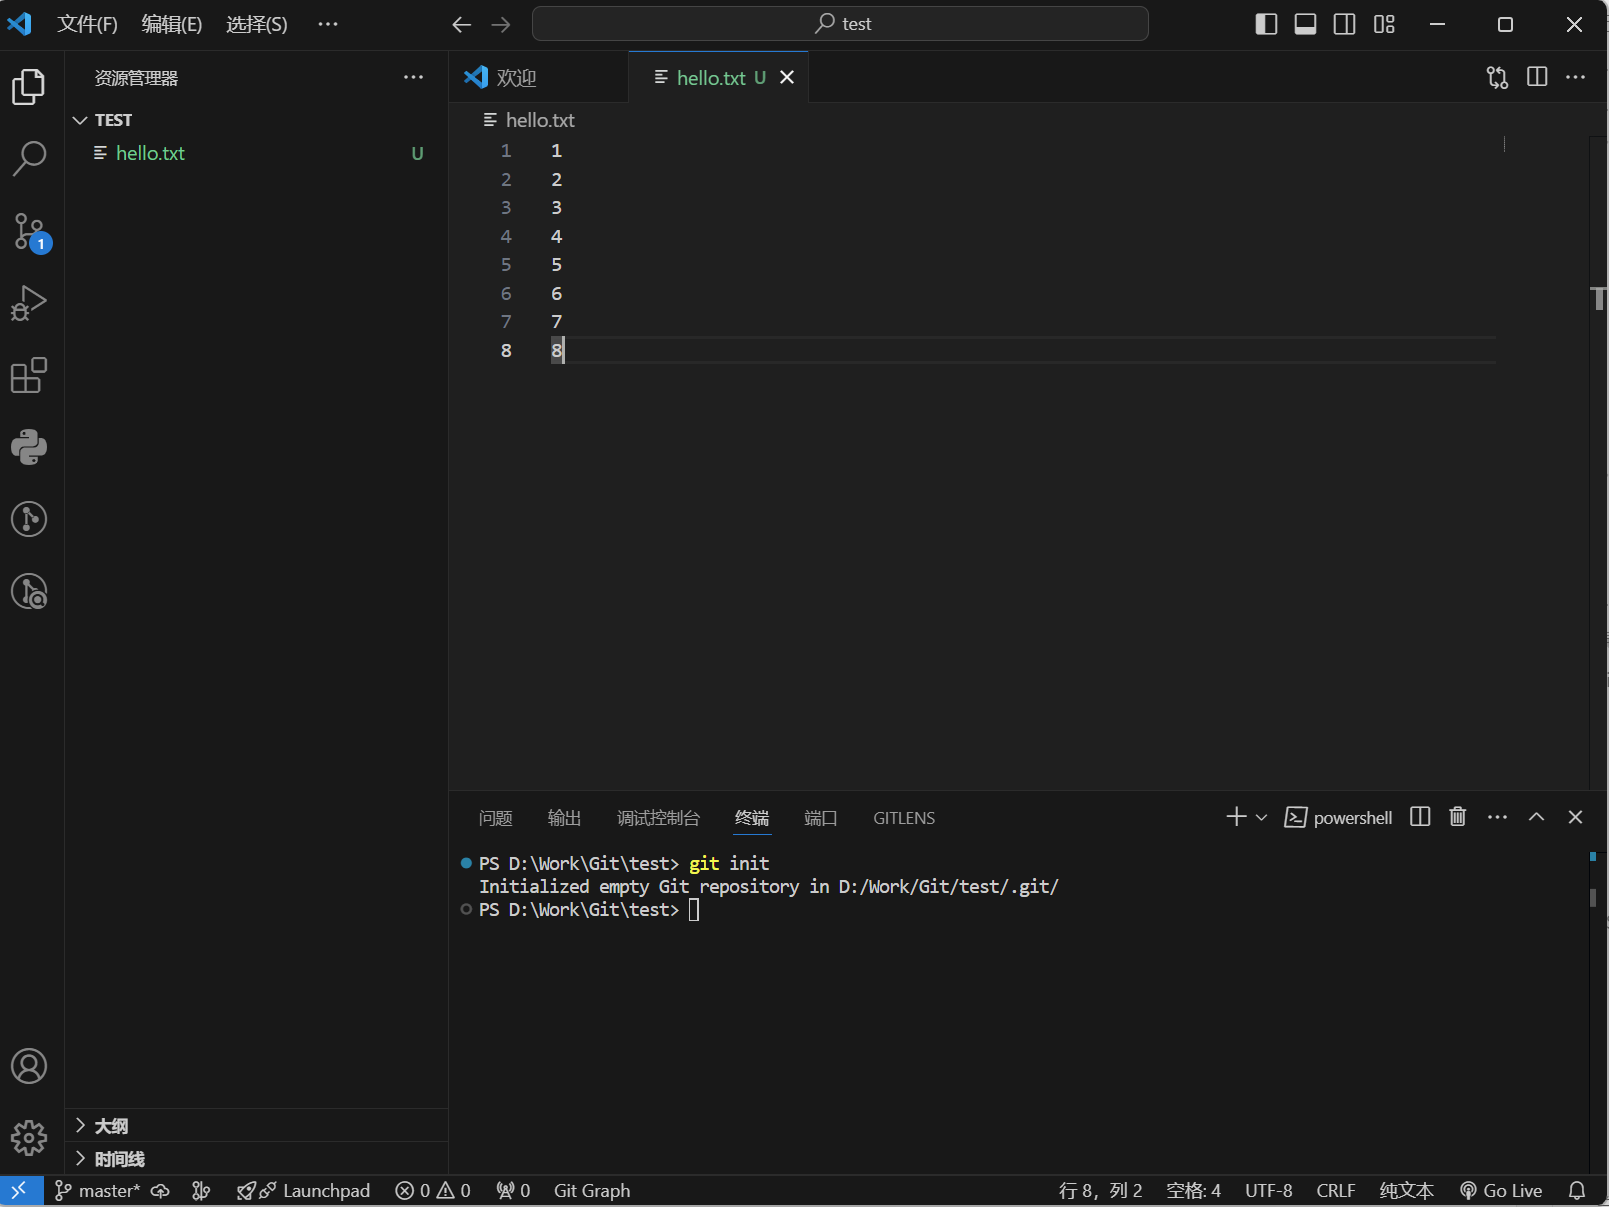Image resolution: width=1609 pixels, height=1207 pixels.
Task: Open the Run and Debug view
Action: tap(29, 303)
